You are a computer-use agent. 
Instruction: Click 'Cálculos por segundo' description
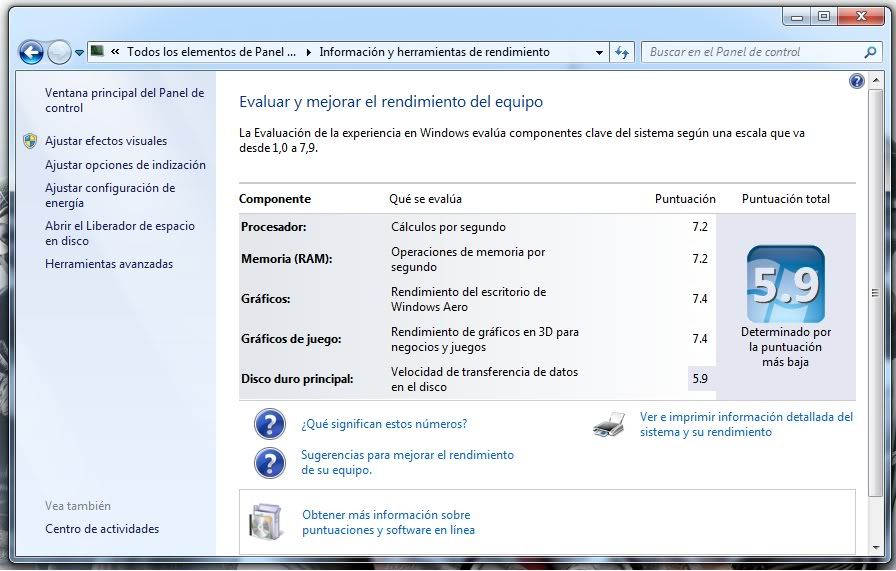pyautogui.click(x=449, y=227)
